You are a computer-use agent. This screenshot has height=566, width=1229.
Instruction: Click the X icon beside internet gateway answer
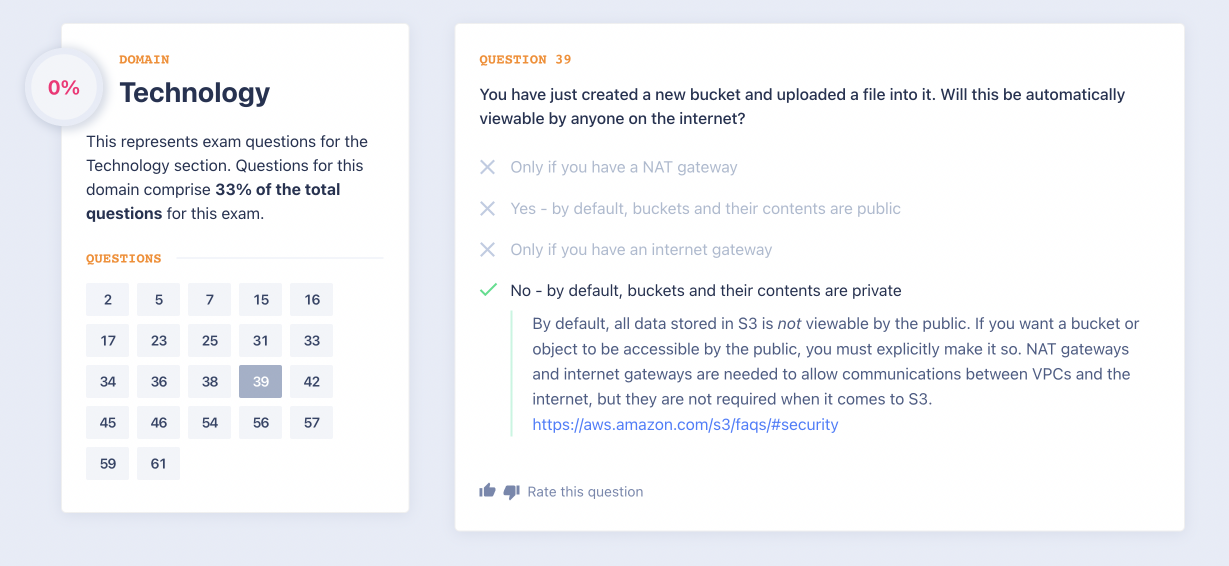[x=488, y=249]
